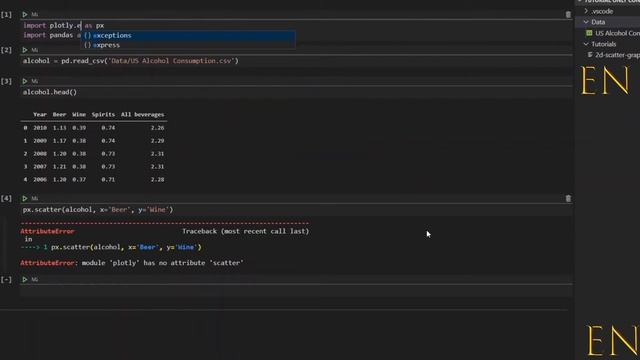
Task: Click the 'Spirits' column header
Action: [x=103, y=115]
